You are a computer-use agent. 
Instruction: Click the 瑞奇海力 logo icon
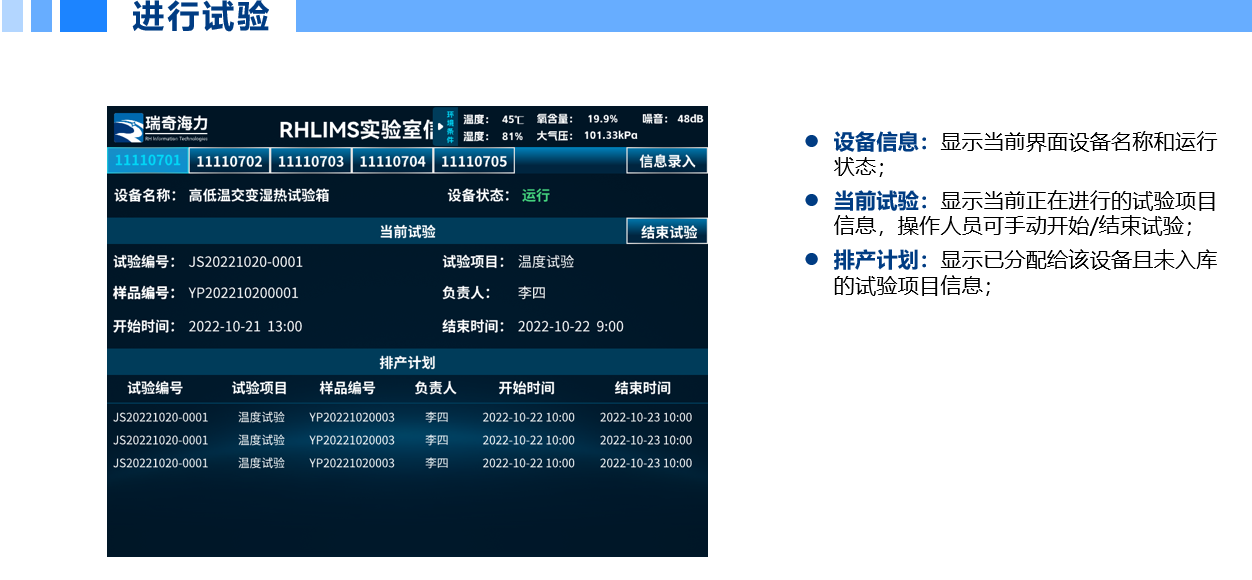click(x=128, y=129)
